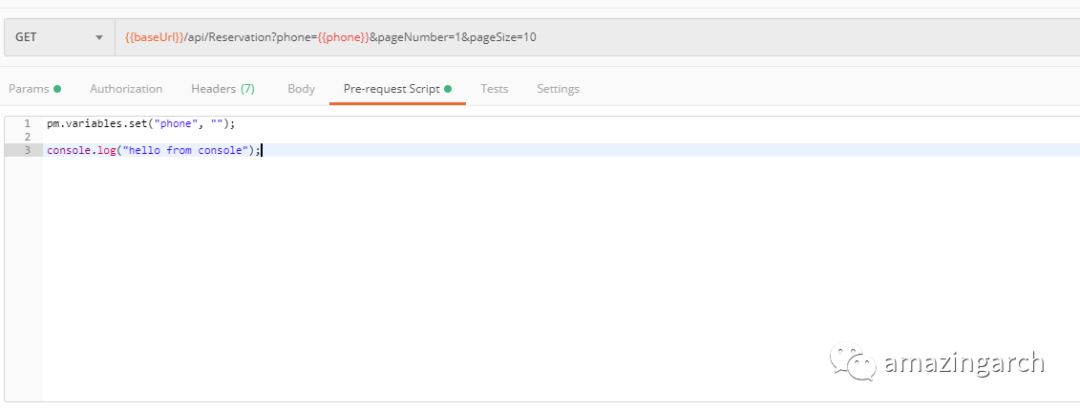Open the Body tab
The width and height of the screenshot is (1080, 412).
click(x=301, y=89)
